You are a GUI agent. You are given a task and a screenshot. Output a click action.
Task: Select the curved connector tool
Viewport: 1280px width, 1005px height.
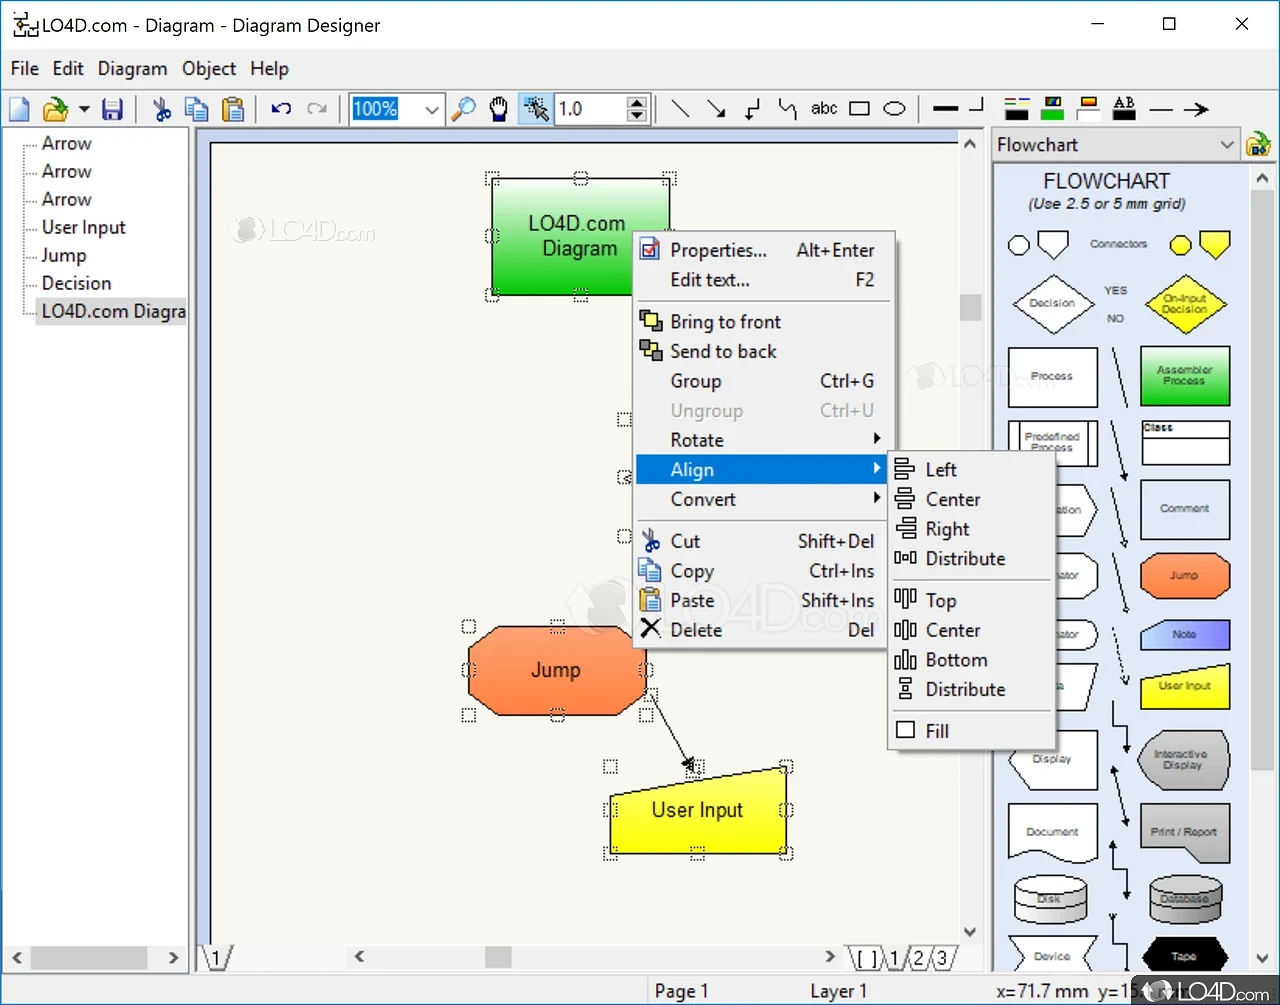788,109
